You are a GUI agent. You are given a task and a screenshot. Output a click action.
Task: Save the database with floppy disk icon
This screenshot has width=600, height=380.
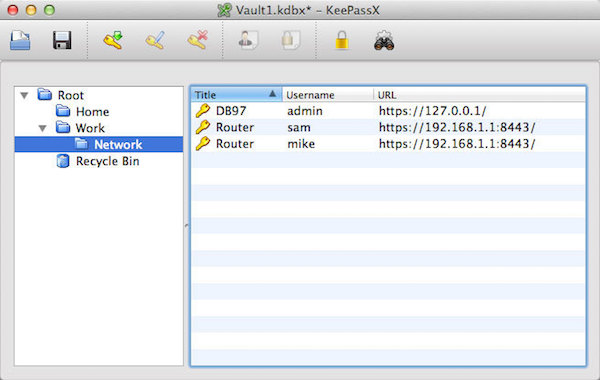[x=62, y=40]
